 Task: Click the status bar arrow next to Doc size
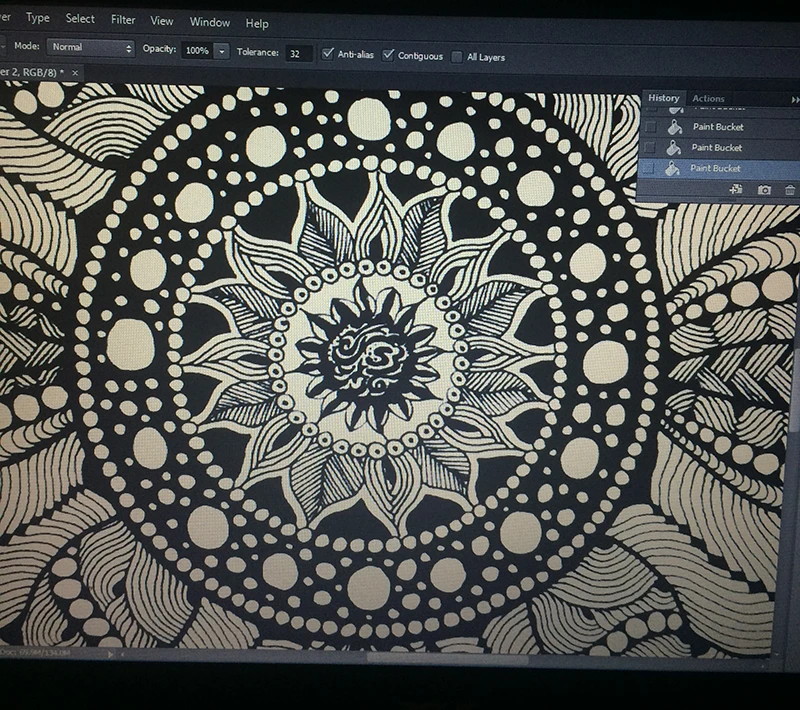click(x=110, y=653)
